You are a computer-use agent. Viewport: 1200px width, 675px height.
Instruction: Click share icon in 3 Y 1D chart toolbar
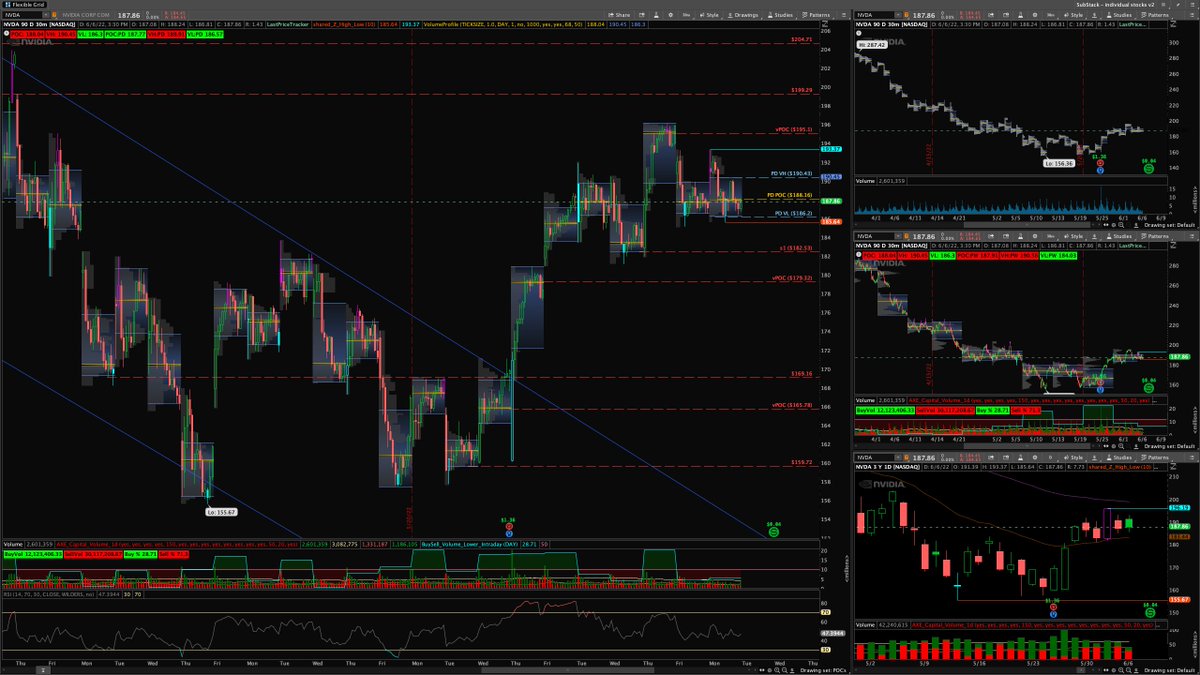click(x=991, y=458)
